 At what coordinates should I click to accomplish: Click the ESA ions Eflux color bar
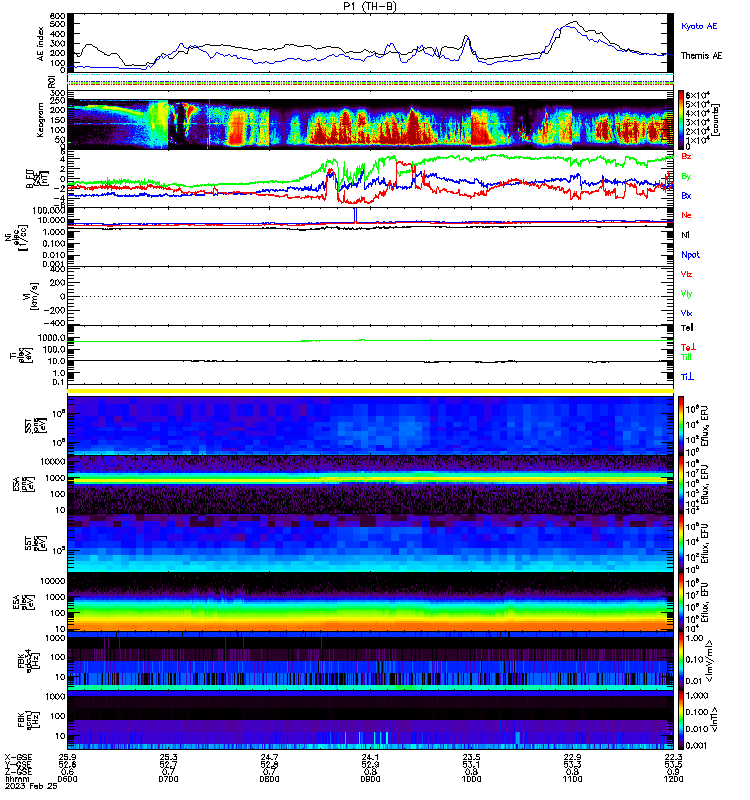coord(681,484)
